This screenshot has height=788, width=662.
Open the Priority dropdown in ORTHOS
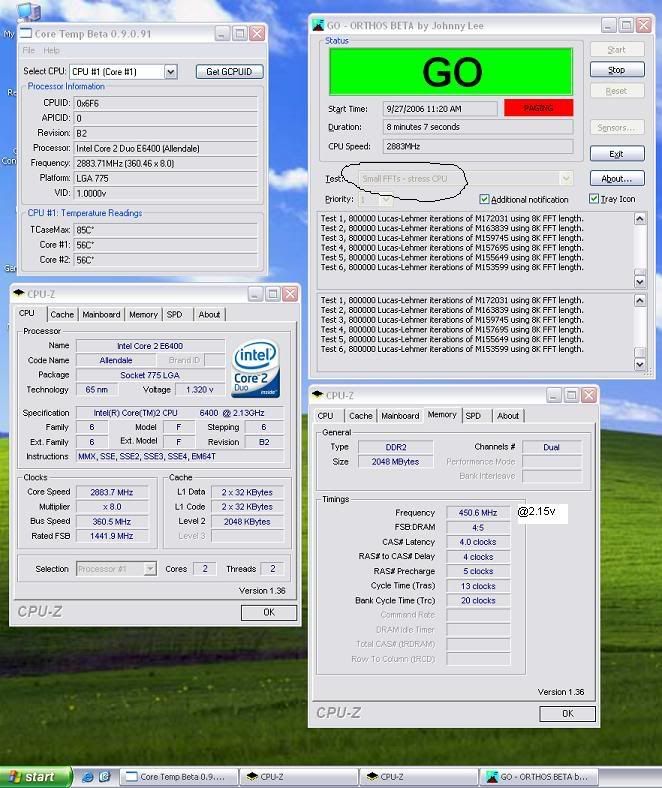pos(385,200)
